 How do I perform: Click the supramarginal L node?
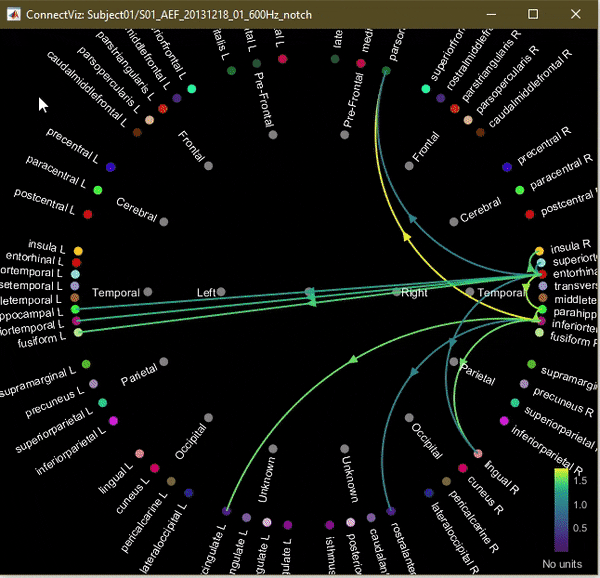click(85, 364)
